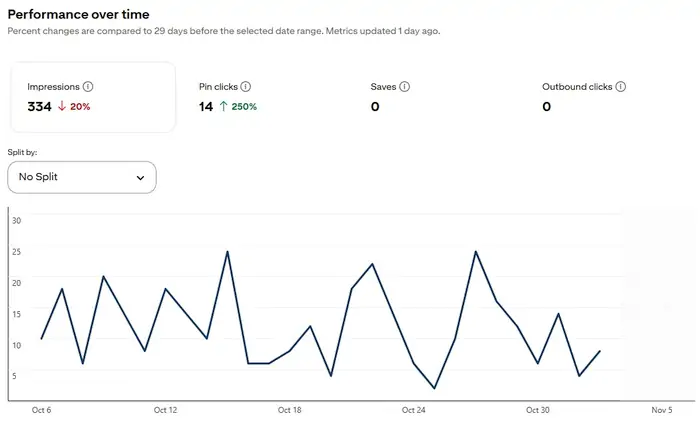
Task: Click the Split by dropdown chevron arrow
Action: [x=140, y=178]
